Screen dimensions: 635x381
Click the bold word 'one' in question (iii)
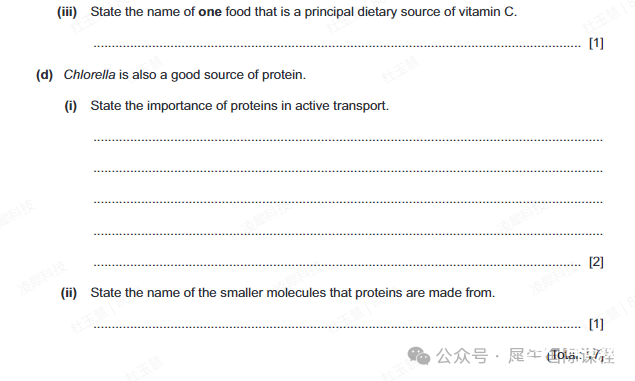[x=210, y=12]
